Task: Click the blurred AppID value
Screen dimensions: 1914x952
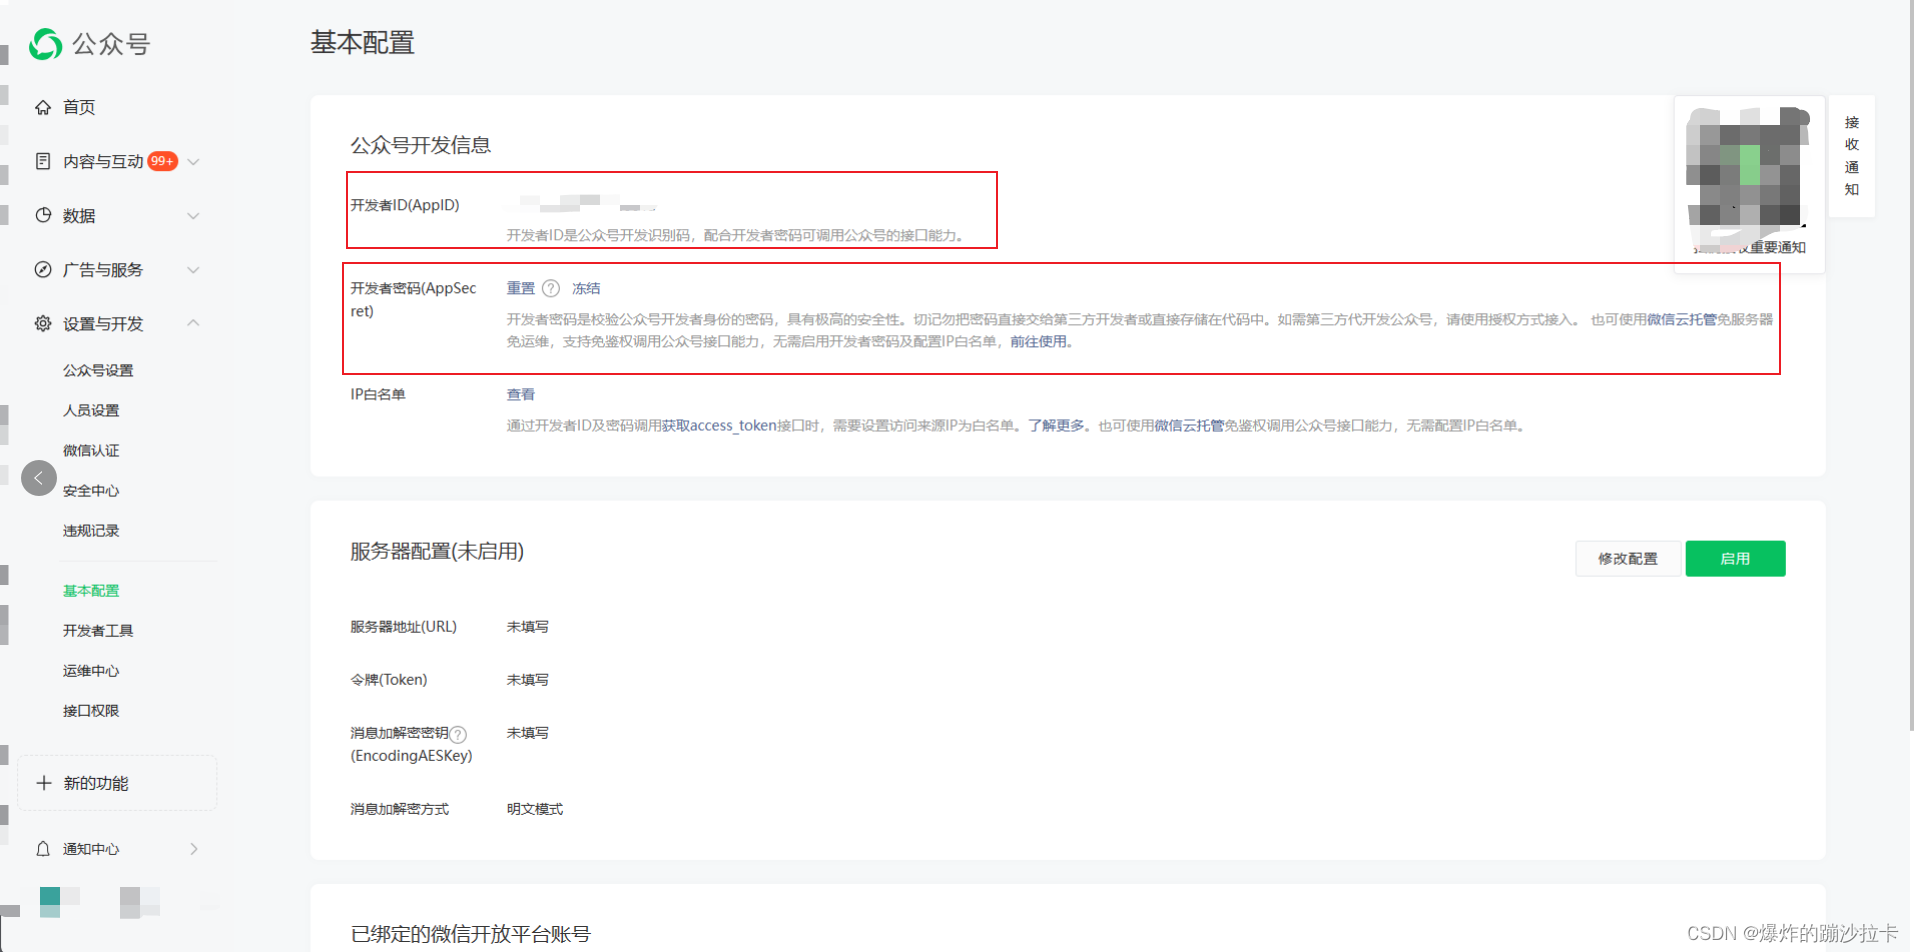Action: 587,204
